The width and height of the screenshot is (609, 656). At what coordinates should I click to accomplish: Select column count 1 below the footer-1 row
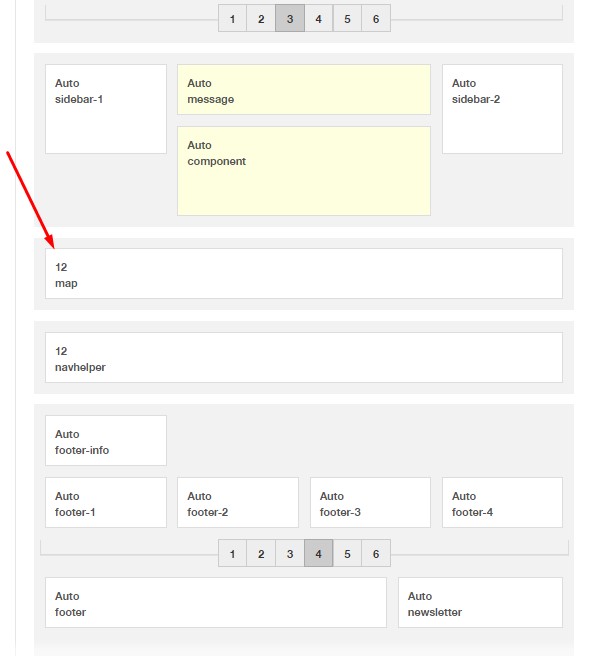(232, 553)
